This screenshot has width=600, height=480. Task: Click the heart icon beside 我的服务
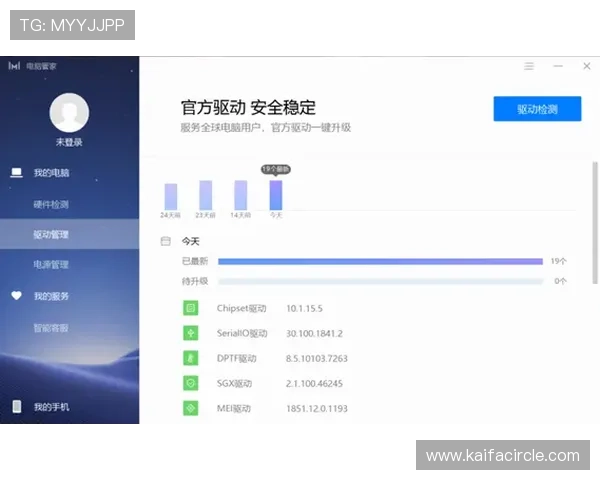(16, 296)
